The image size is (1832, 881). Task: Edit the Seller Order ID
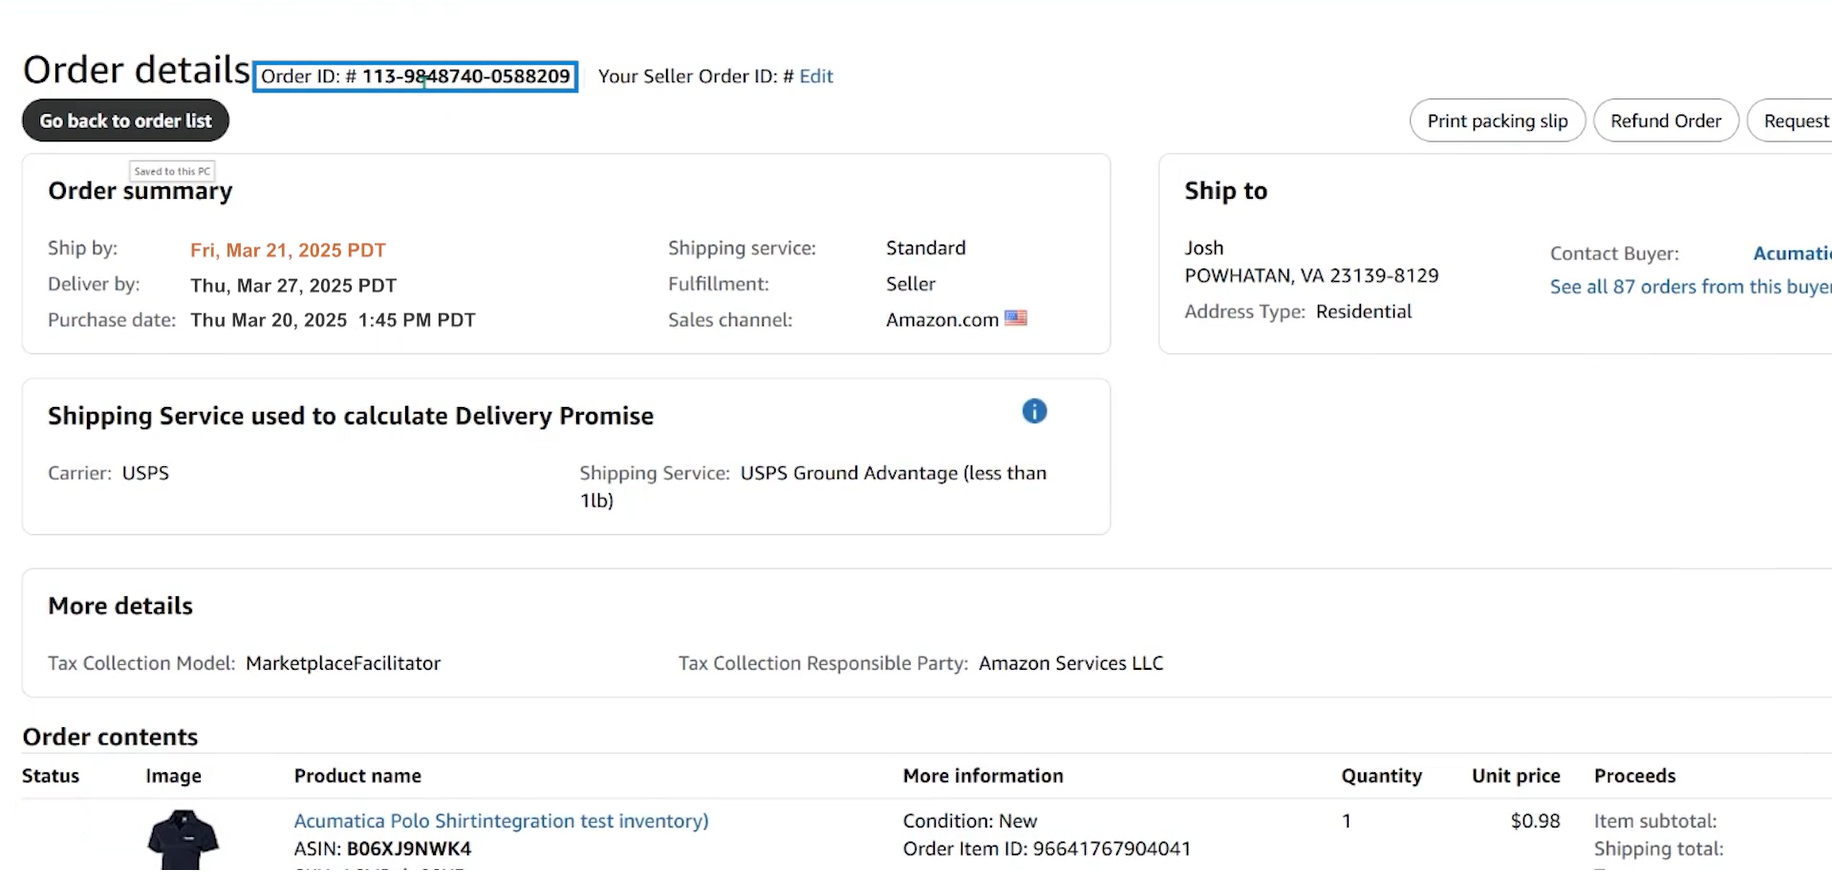click(x=816, y=76)
